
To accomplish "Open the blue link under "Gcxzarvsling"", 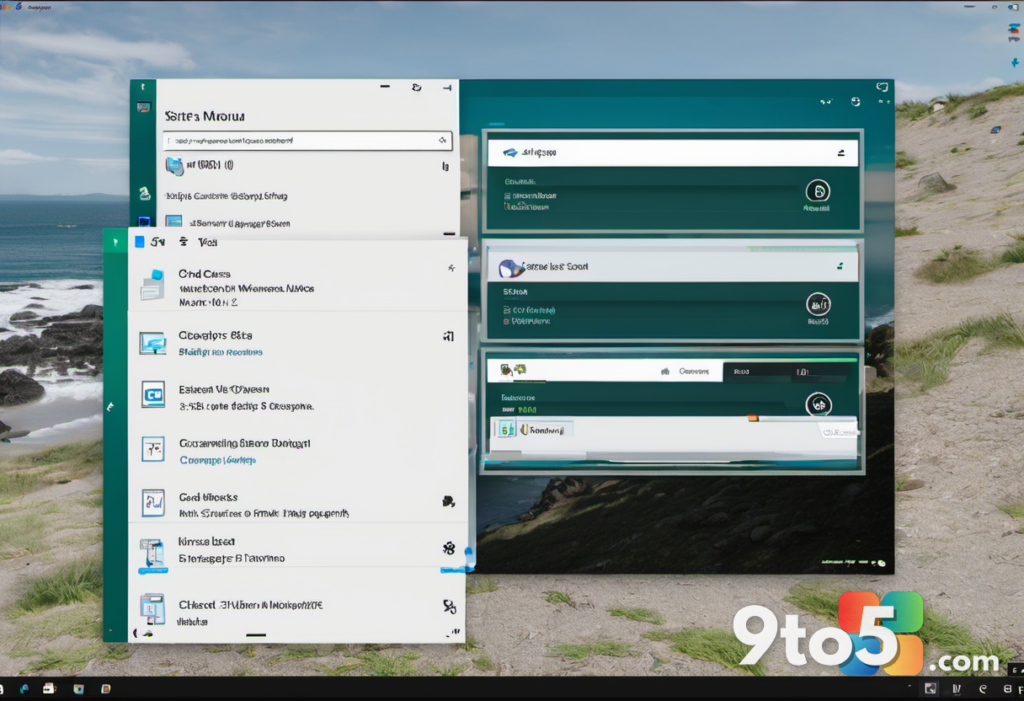I will pos(217,460).
